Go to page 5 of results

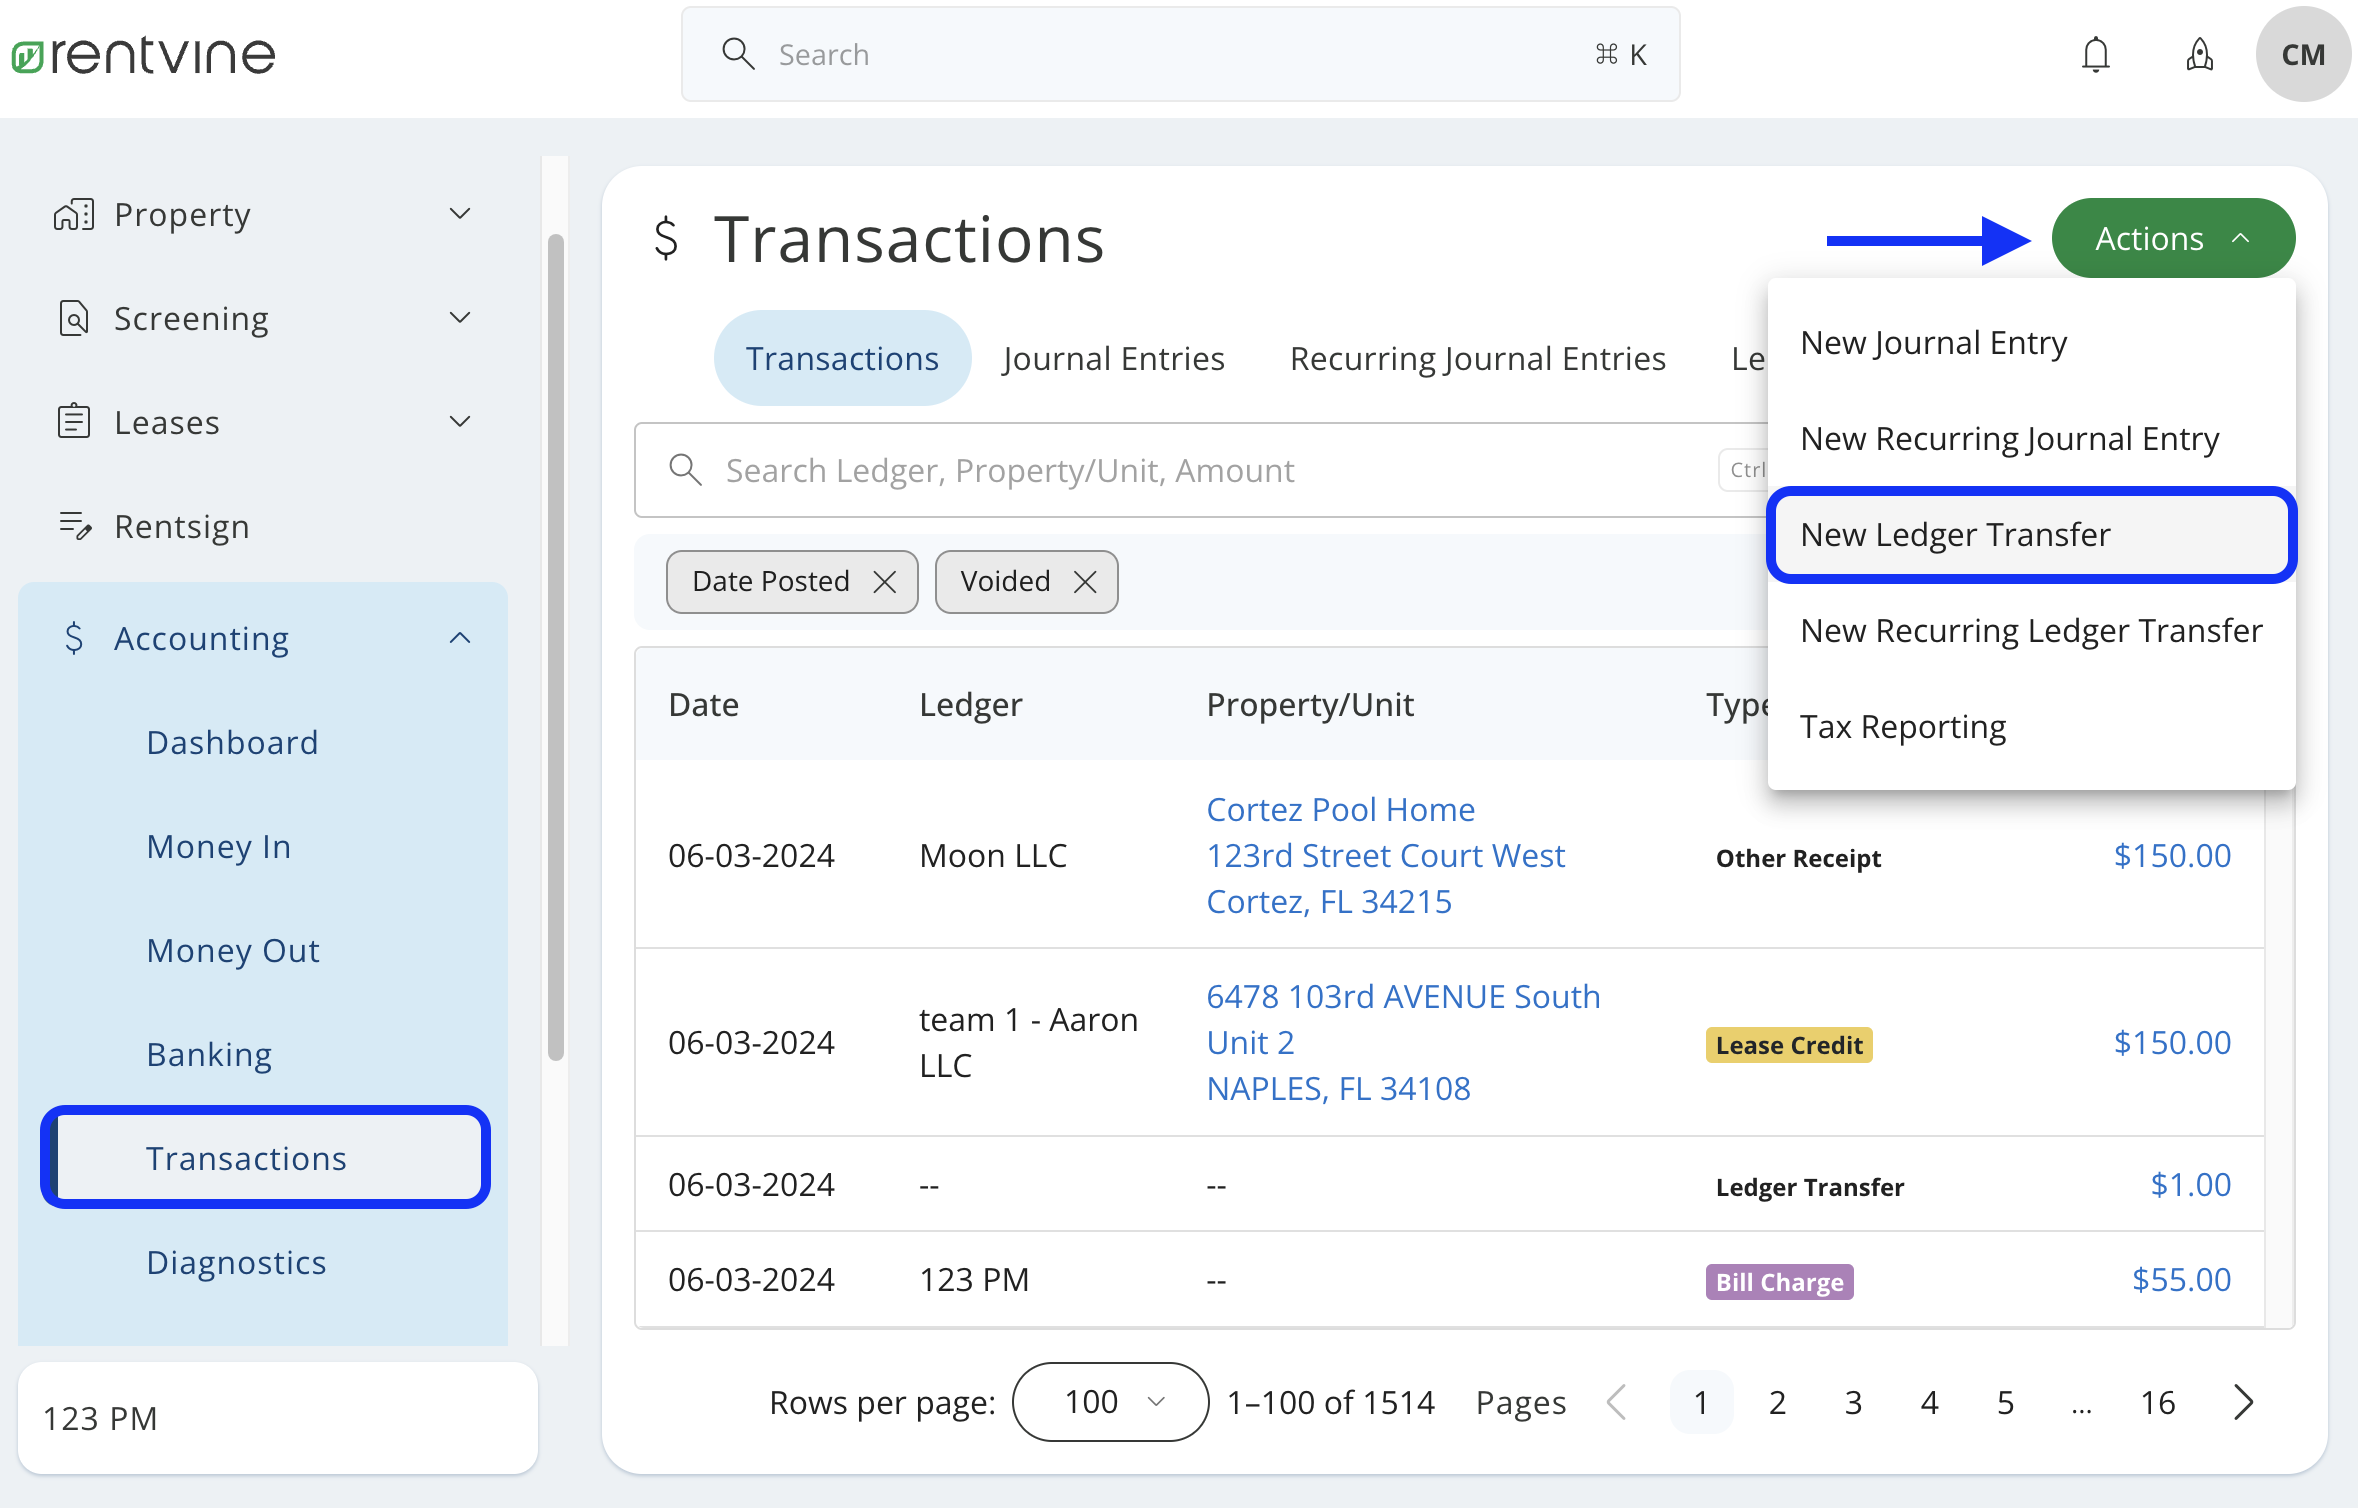[x=2004, y=1401]
